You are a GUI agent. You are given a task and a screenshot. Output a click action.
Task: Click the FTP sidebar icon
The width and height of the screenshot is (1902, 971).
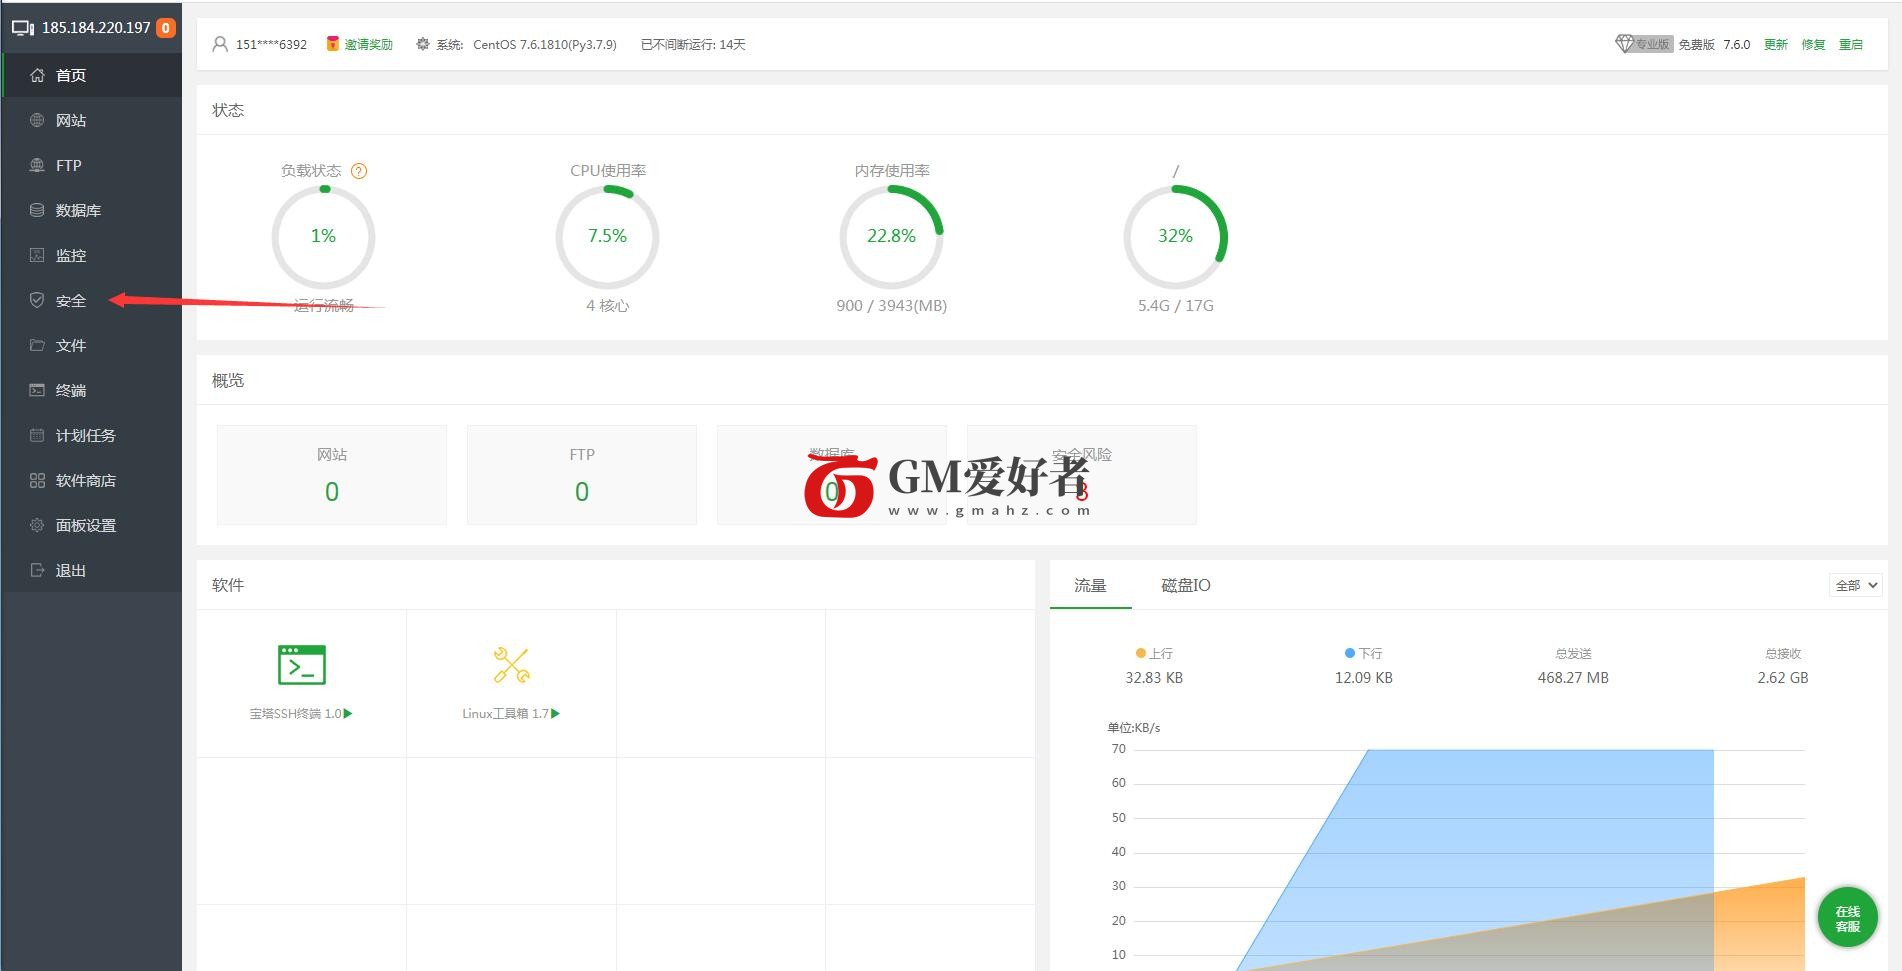pyautogui.click(x=37, y=165)
